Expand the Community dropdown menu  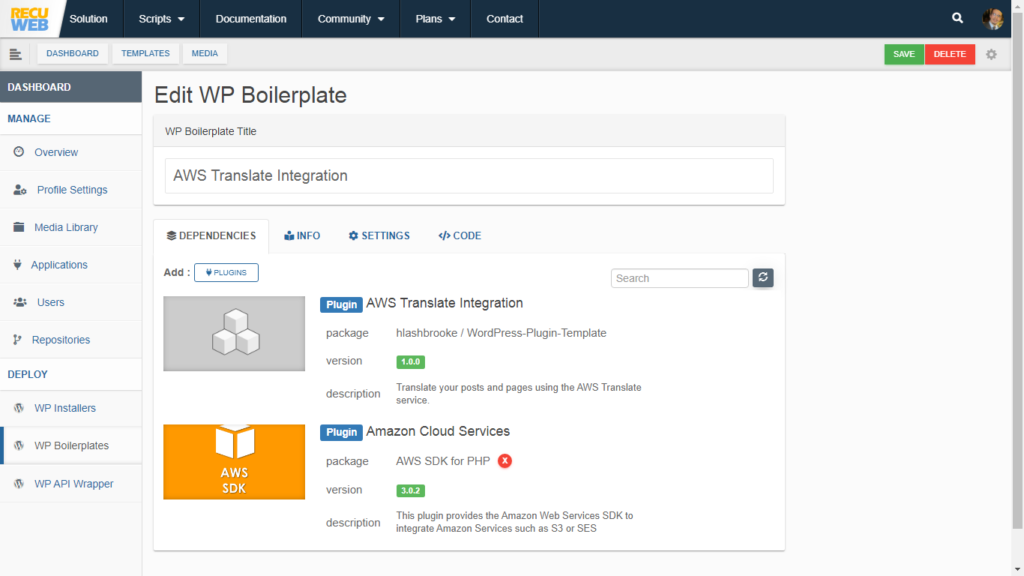click(x=351, y=19)
